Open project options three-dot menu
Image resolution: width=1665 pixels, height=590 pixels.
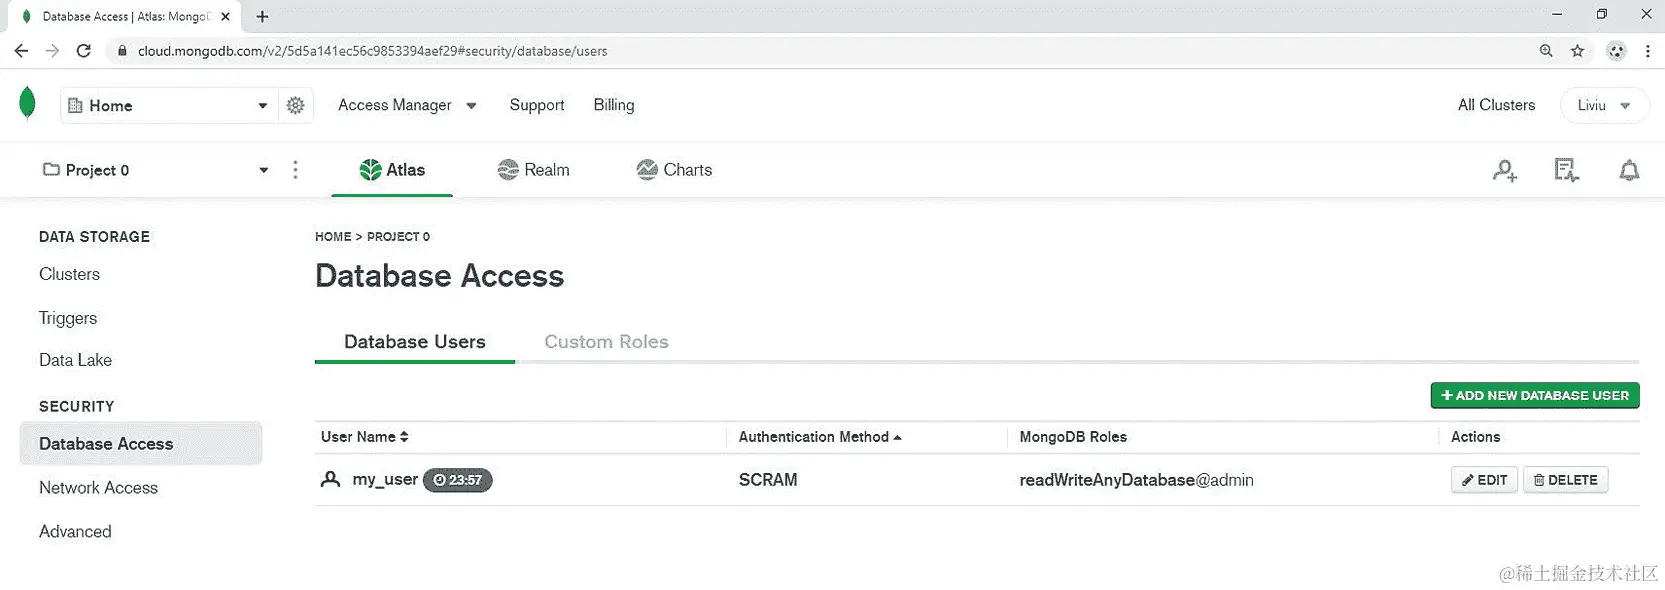tap(295, 170)
